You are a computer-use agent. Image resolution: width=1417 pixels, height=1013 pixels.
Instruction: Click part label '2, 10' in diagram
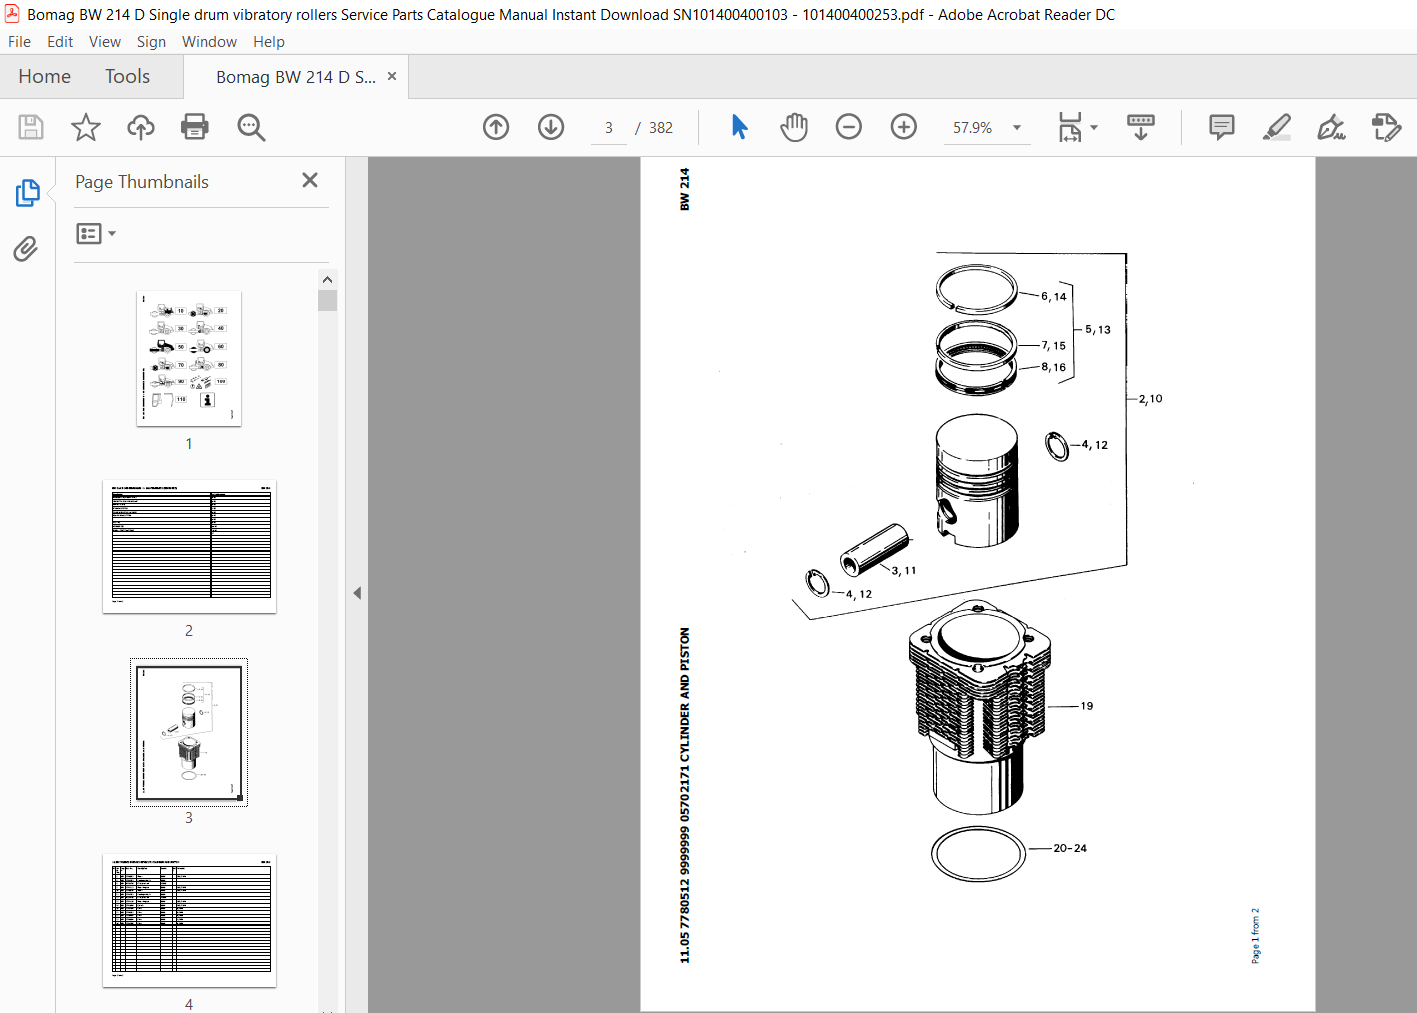[1151, 398]
